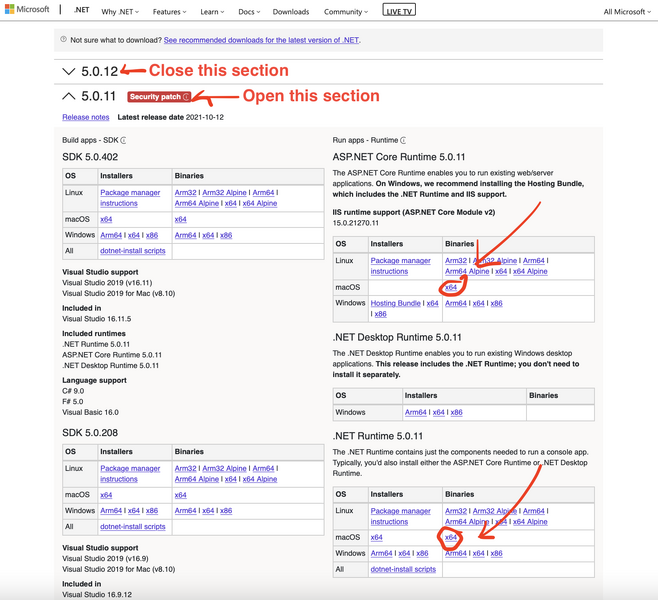Viewport: 658px width, 600px height.
Task: Click the info icon inside the Security patch badge
Action: coord(186,97)
